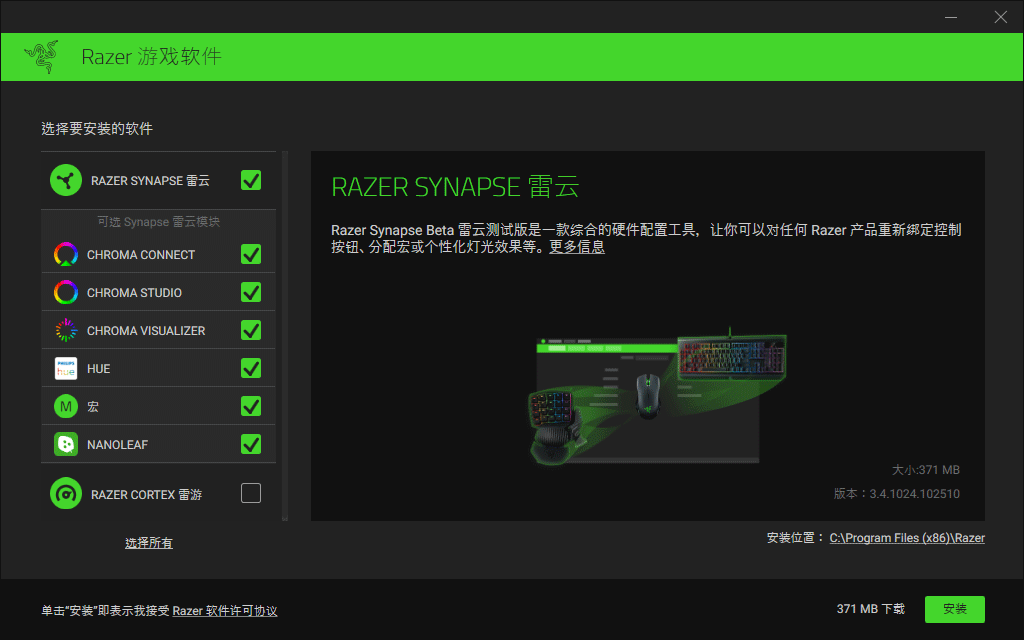
Task: Click the Razer Cortex icon
Action: (66, 494)
